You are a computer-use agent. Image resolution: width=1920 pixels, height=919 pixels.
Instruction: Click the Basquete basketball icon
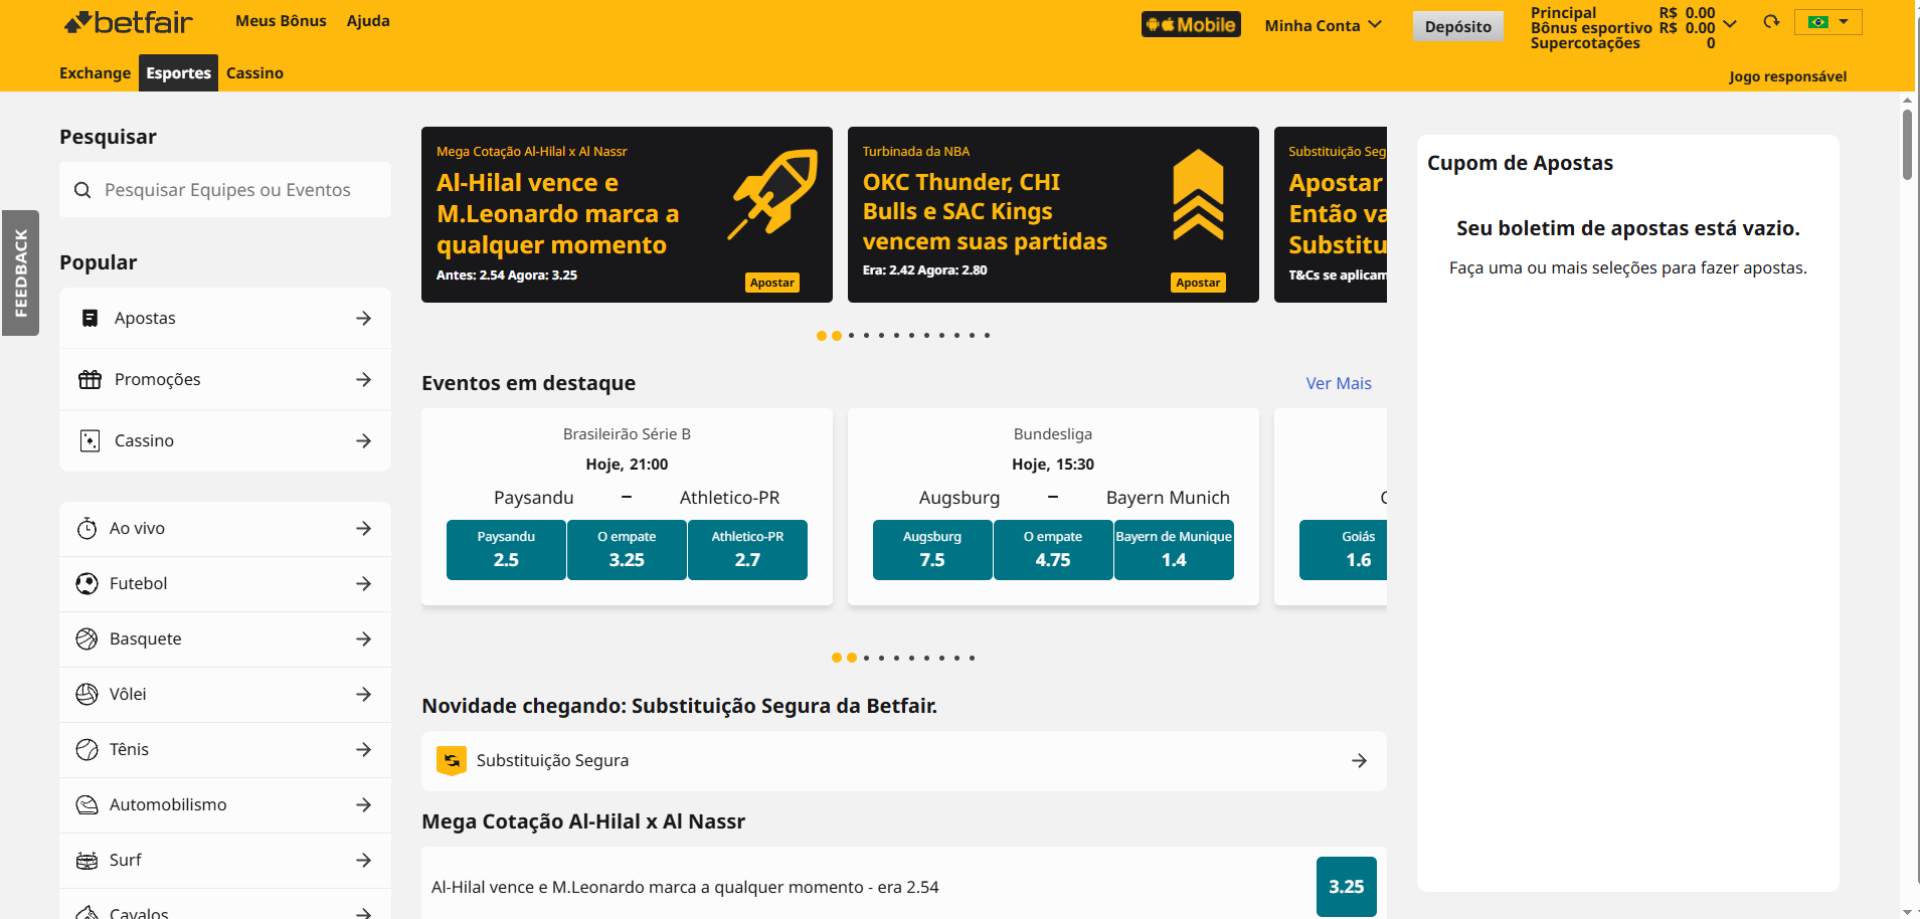click(x=87, y=639)
